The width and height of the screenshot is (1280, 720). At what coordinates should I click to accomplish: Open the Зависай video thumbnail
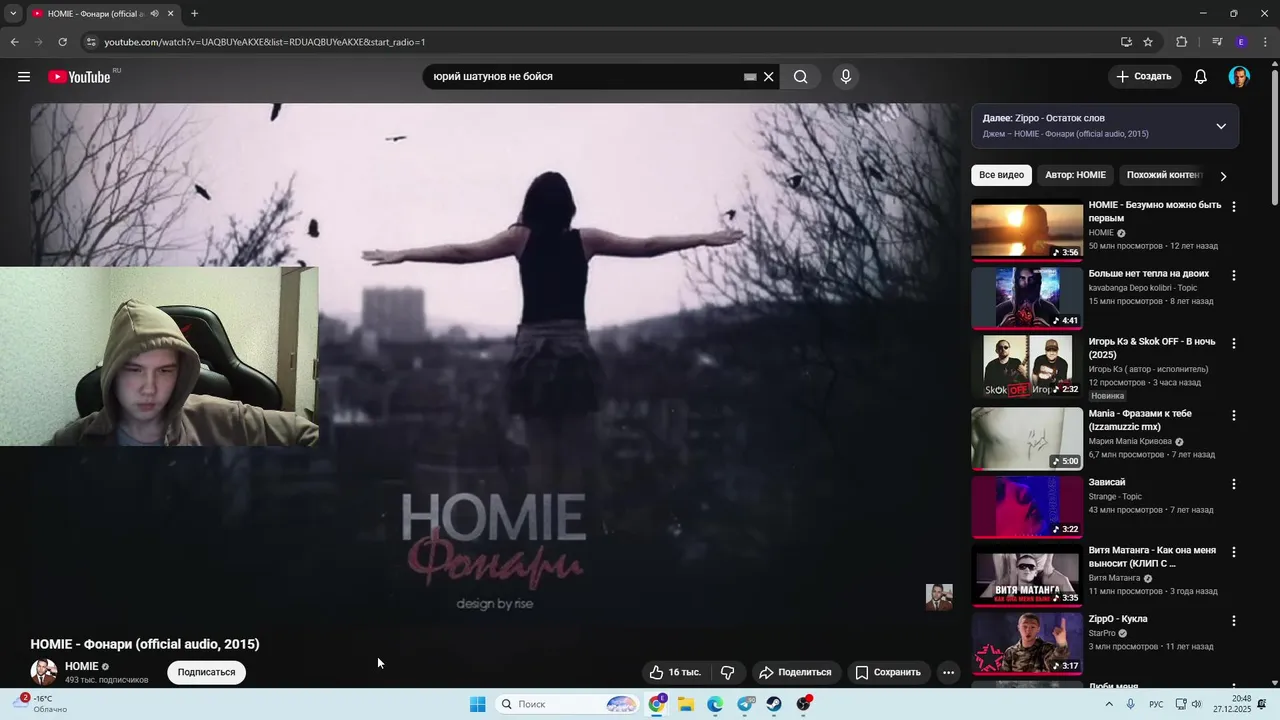coord(1027,507)
